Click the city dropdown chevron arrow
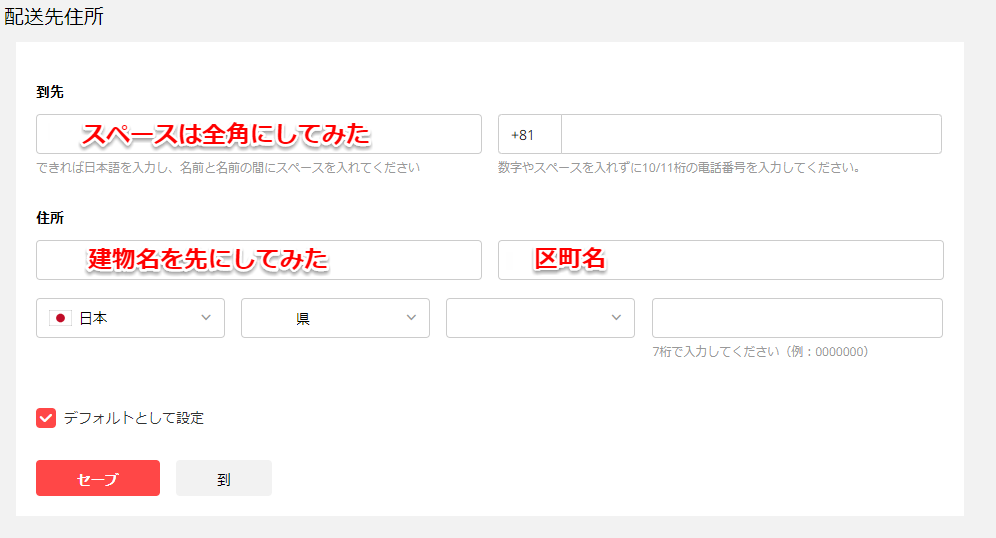 point(616,318)
